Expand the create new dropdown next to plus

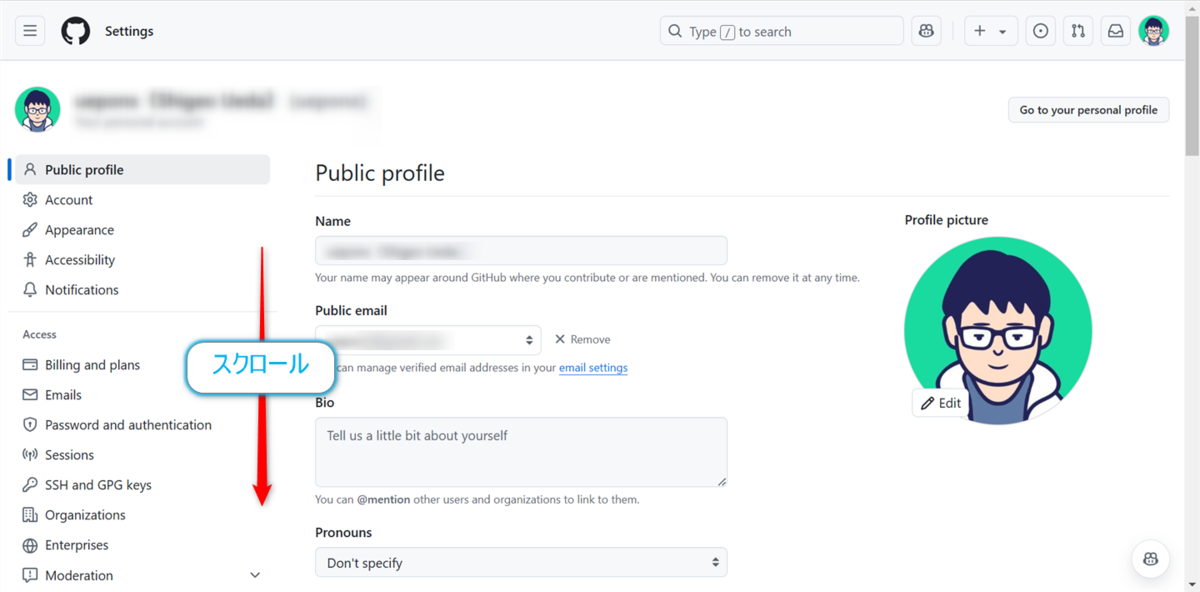point(1000,30)
